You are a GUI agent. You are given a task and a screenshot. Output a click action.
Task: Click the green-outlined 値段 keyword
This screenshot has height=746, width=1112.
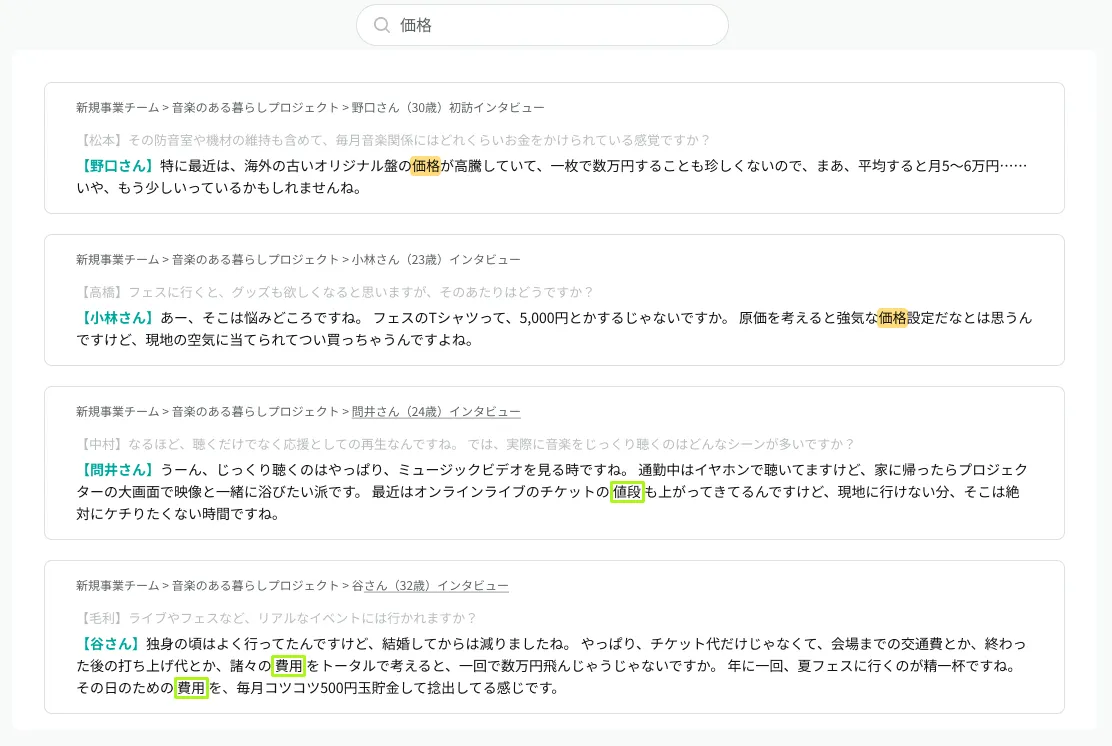627,492
